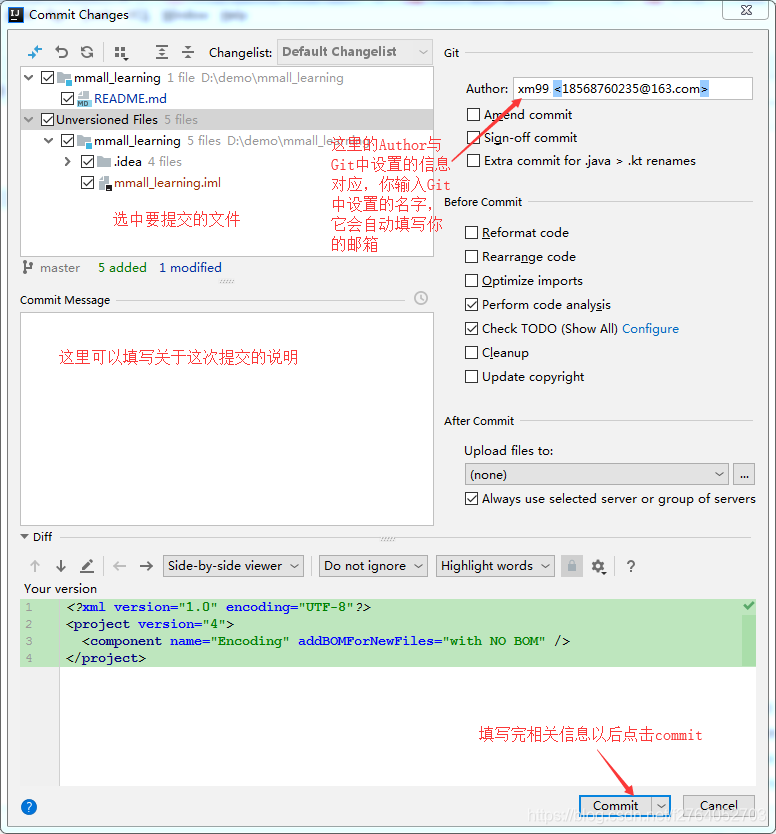Open the Configure link for TODO
Viewport: 776px width, 834px height.
(x=650, y=329)
